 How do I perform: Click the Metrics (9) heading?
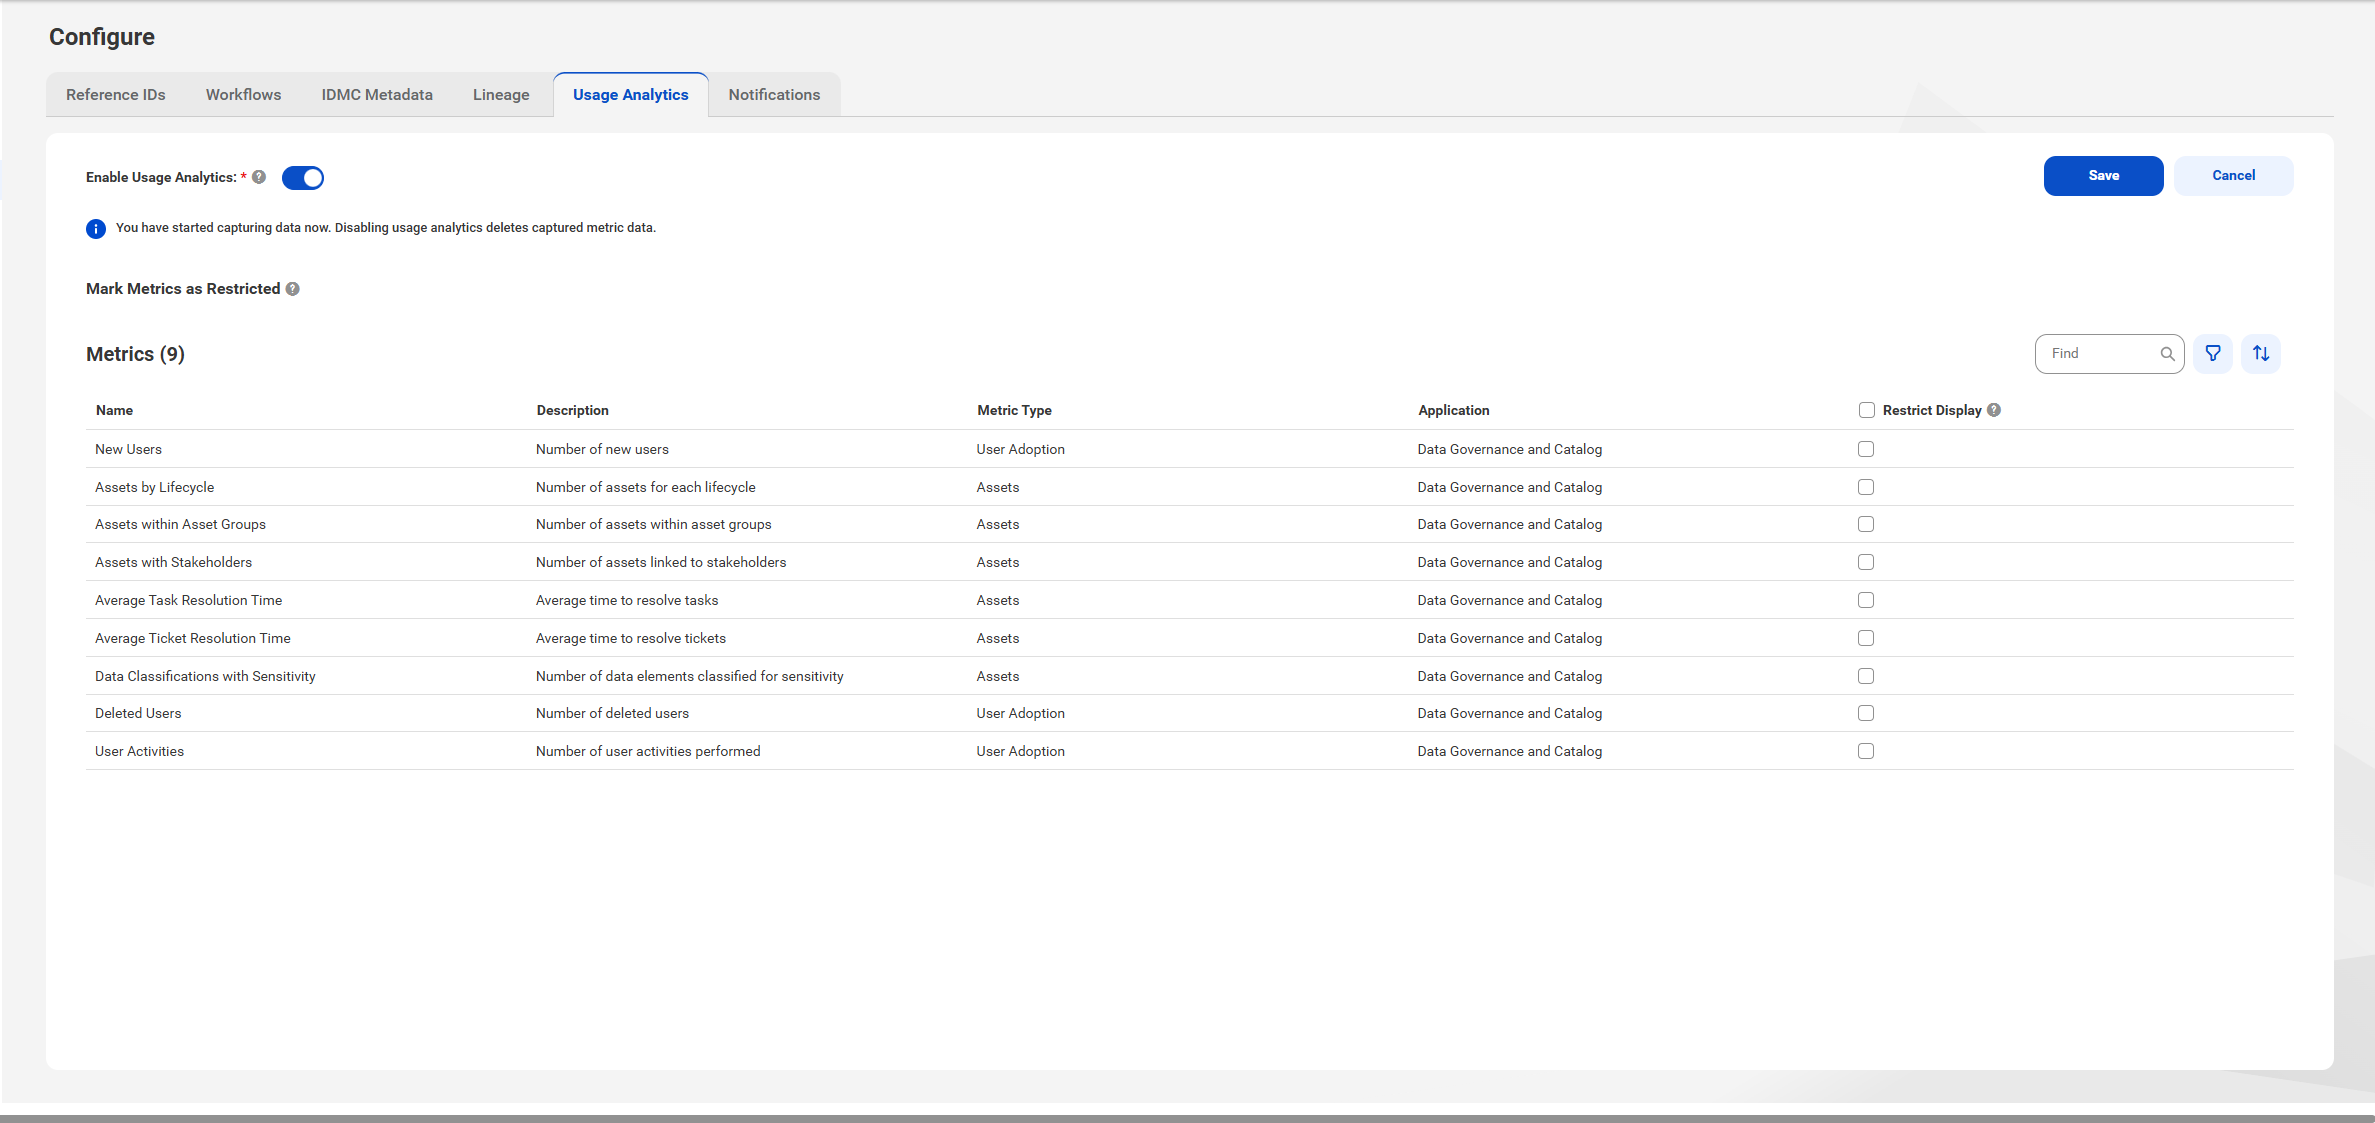pos(135,355)
